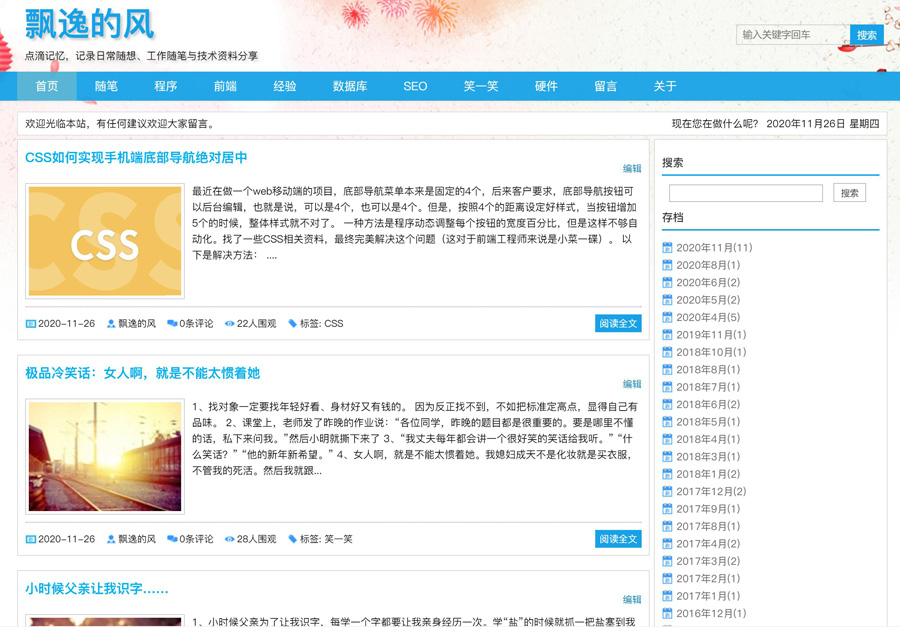Click the calendar icon beside 2019年11月(1) archive

point(667,335)
